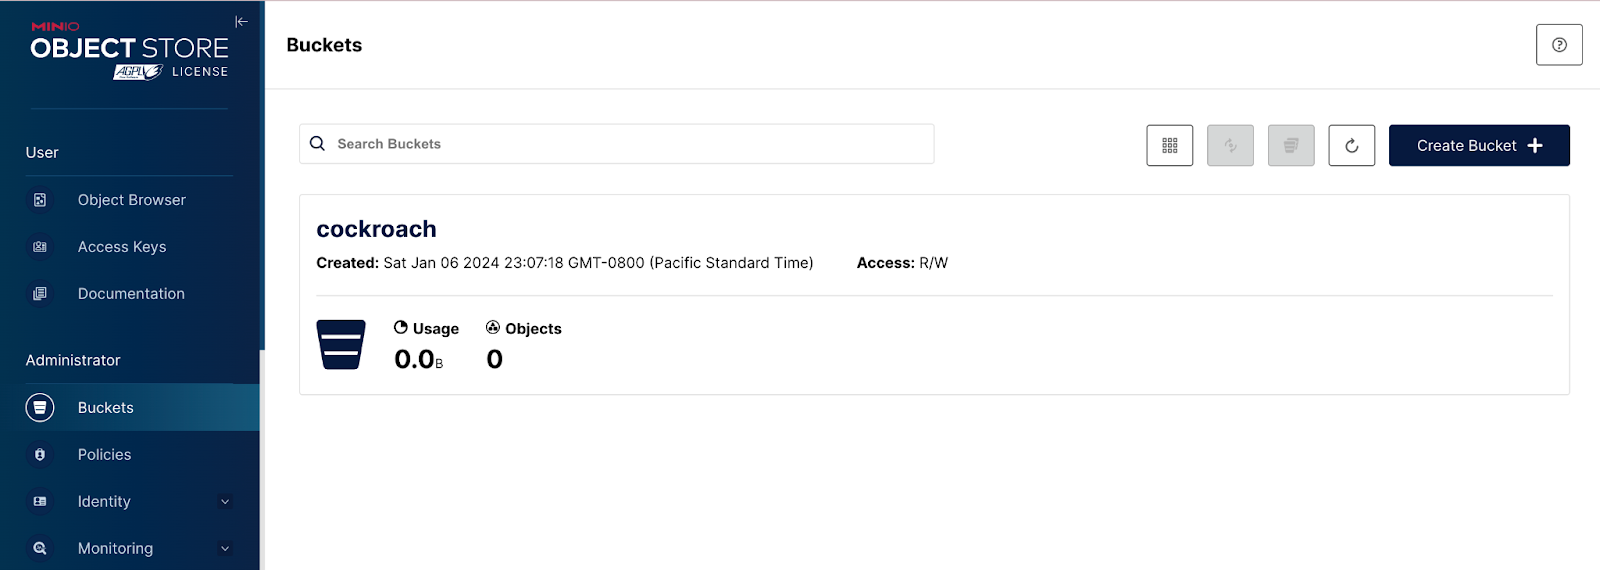Click the Access Keys sidebar icon
The height and width of the screenshot is (570, 1600).
click(x=40, y=247)
